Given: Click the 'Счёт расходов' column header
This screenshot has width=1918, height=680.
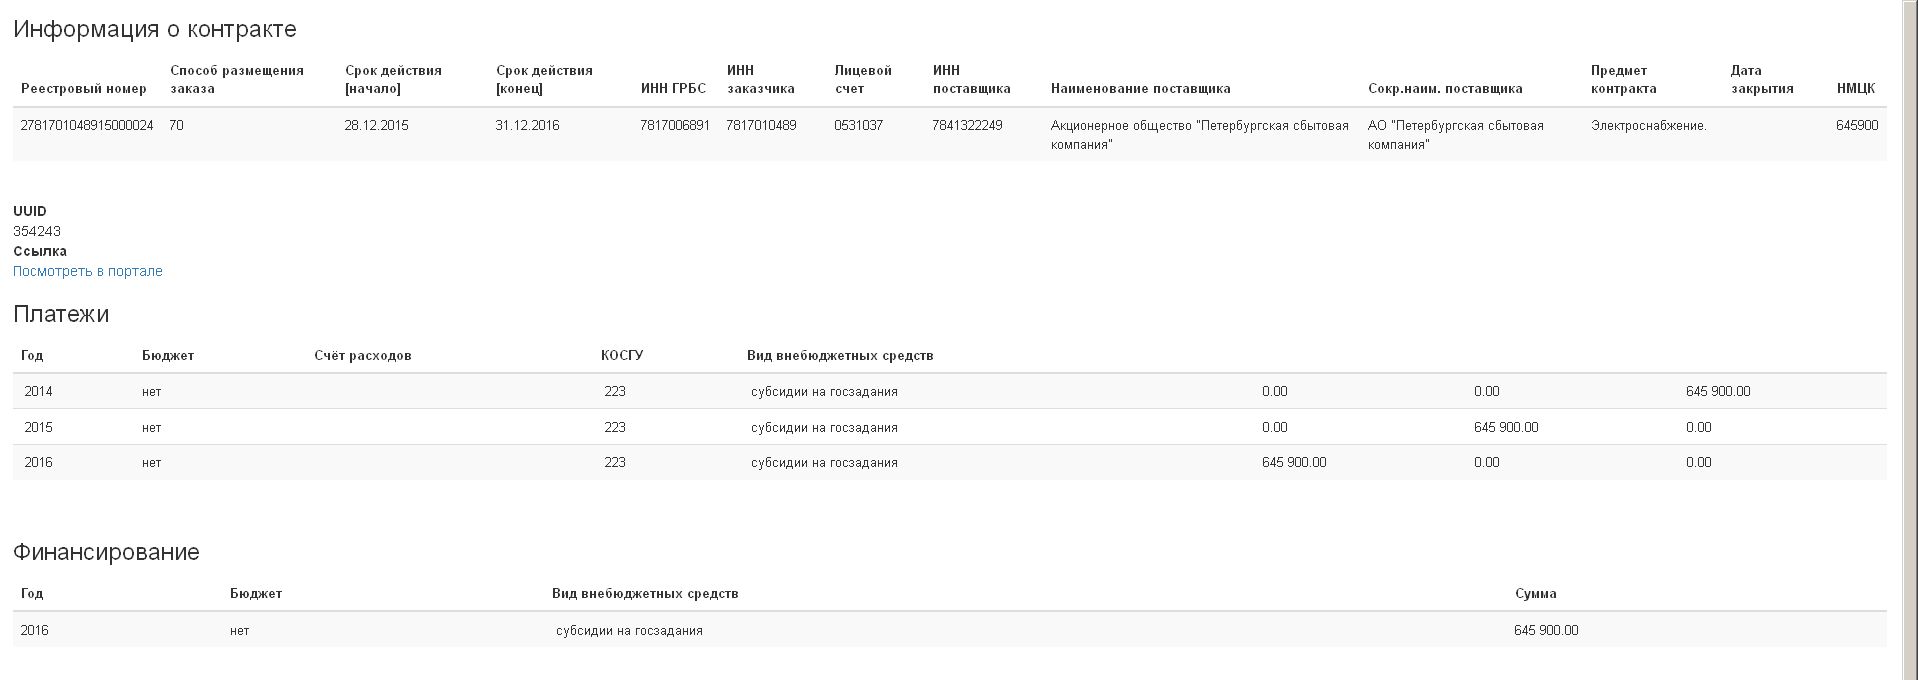Looking at the screenshot, I should point(363,355).
